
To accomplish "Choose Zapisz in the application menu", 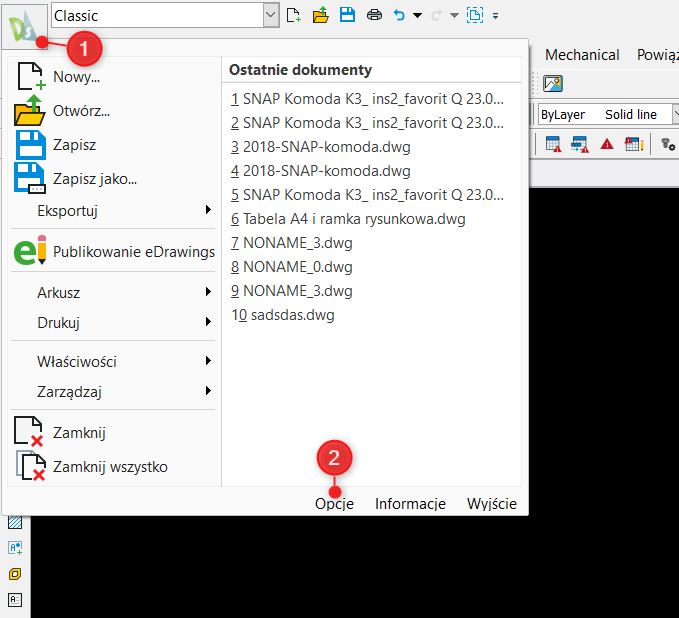I will tap(113, 145).
